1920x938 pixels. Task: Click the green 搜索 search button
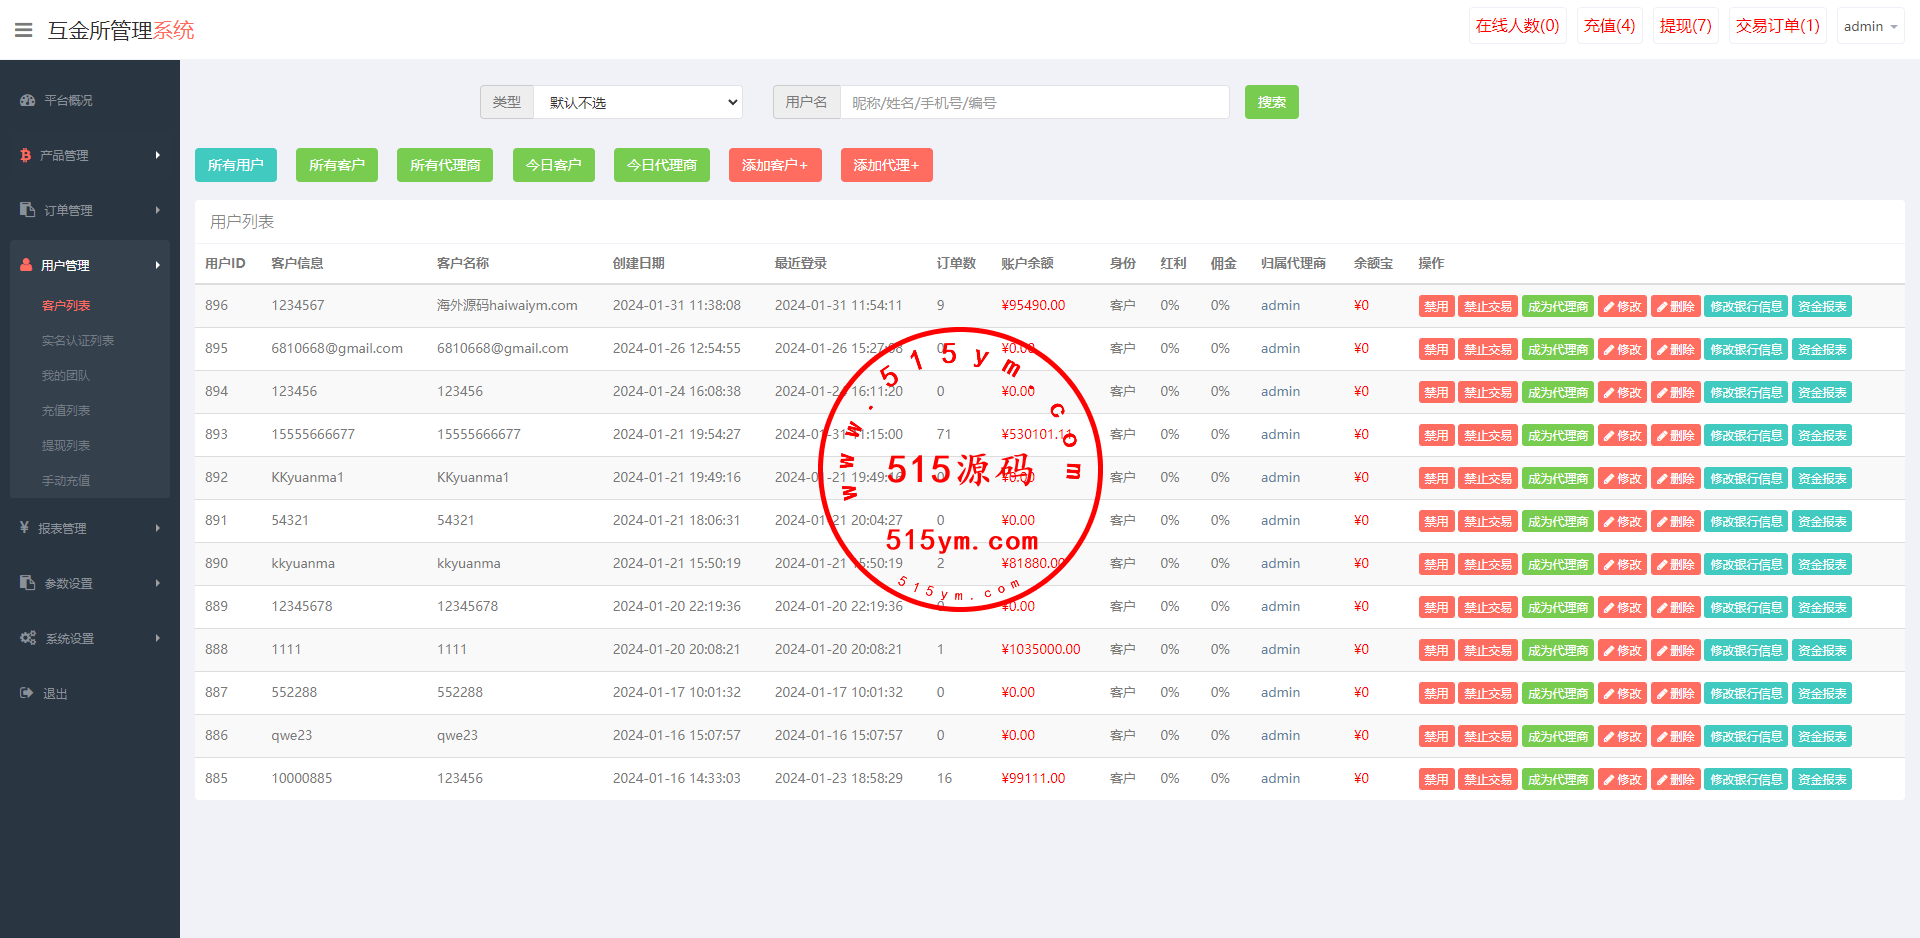(1271, 102)
